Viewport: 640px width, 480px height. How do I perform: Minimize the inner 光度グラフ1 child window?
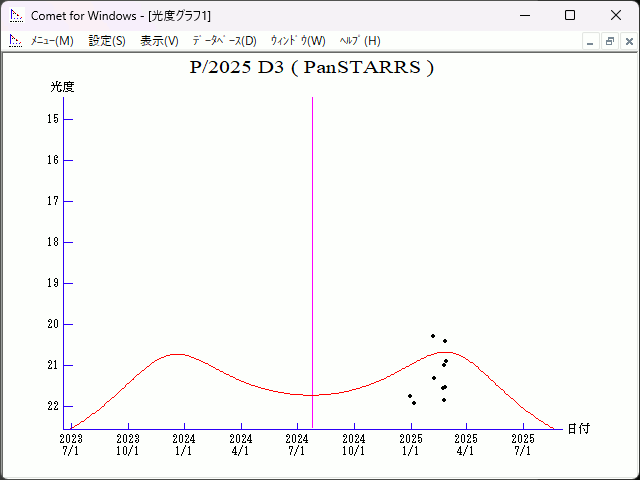point(591,41)
